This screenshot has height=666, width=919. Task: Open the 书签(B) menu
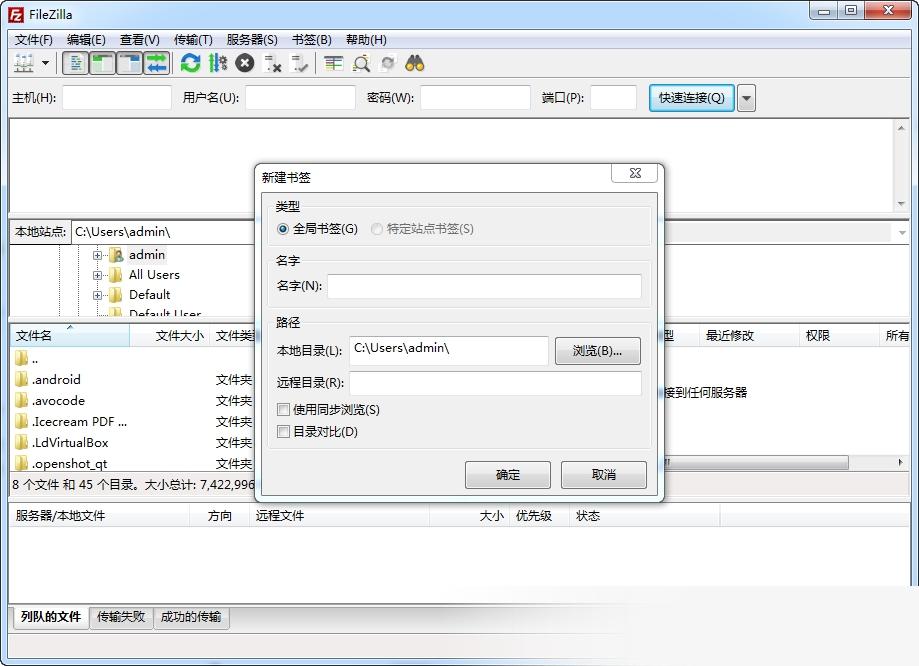312,39
